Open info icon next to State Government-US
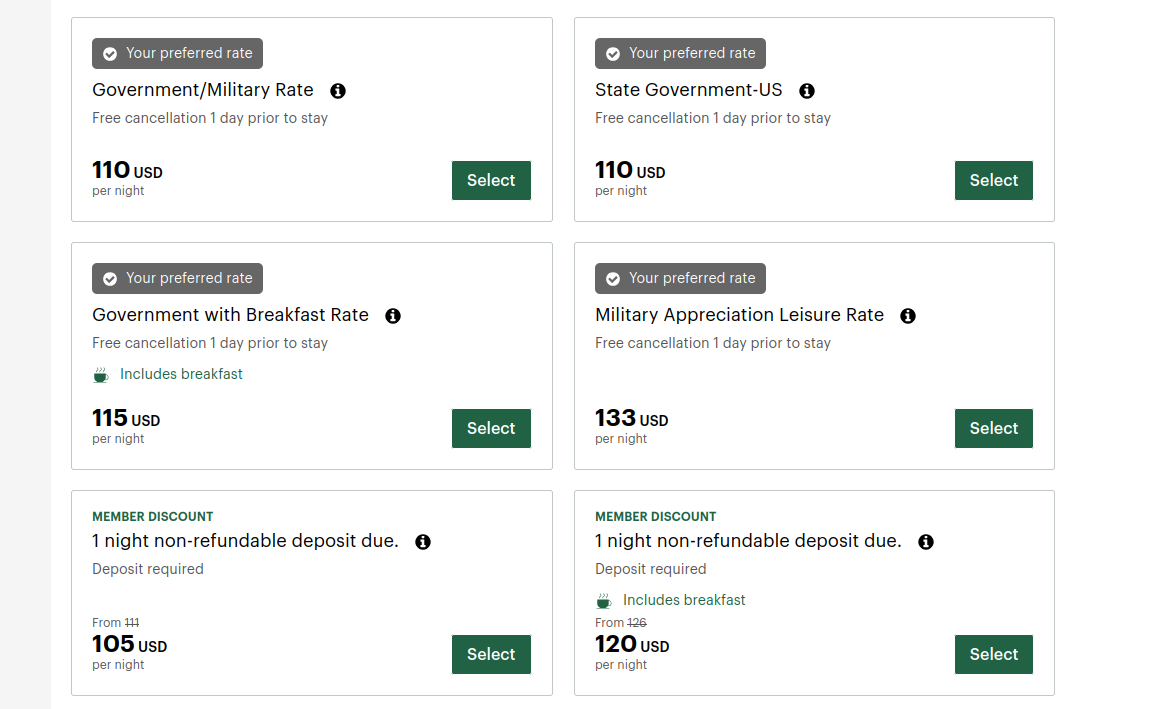 [807, 91]
